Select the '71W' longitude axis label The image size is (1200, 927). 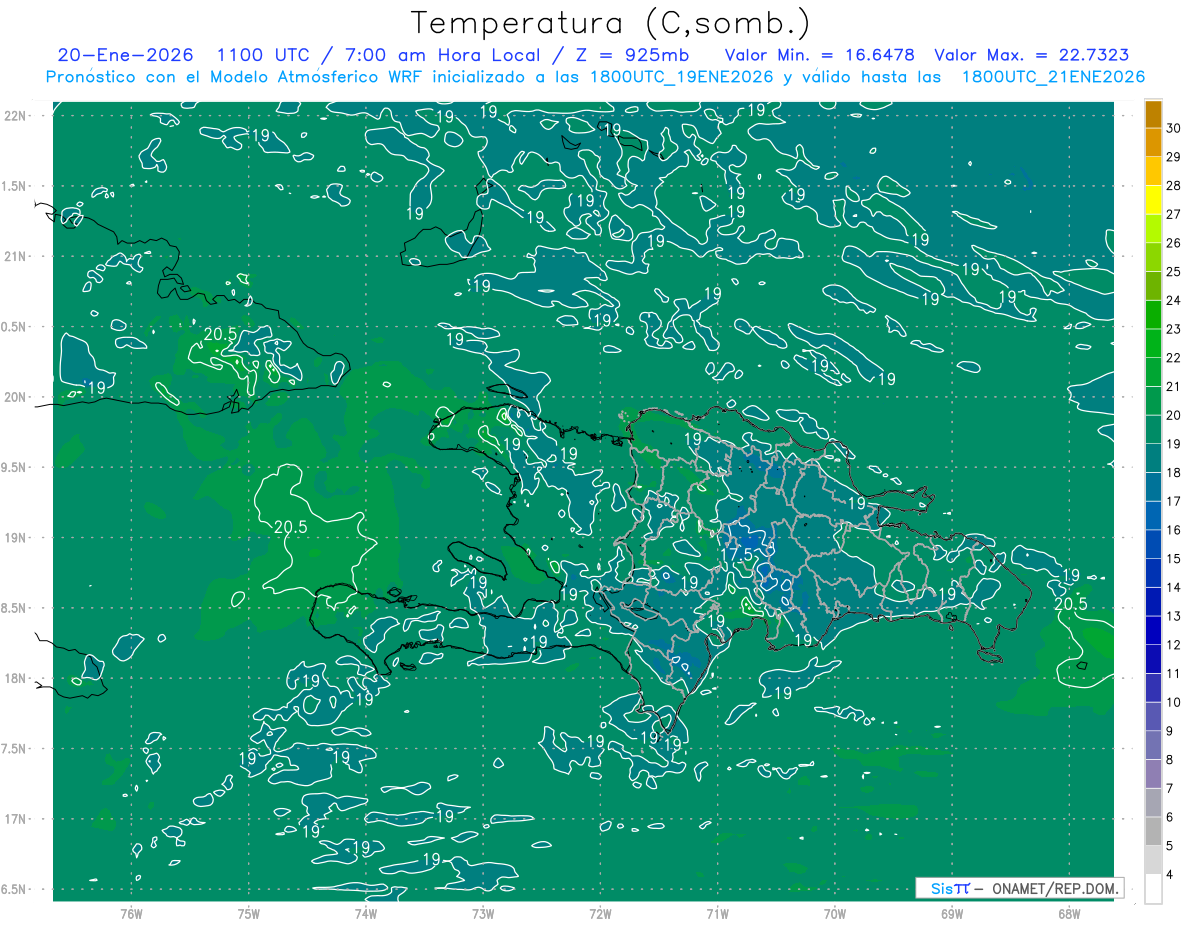click(x=717, y=914)
